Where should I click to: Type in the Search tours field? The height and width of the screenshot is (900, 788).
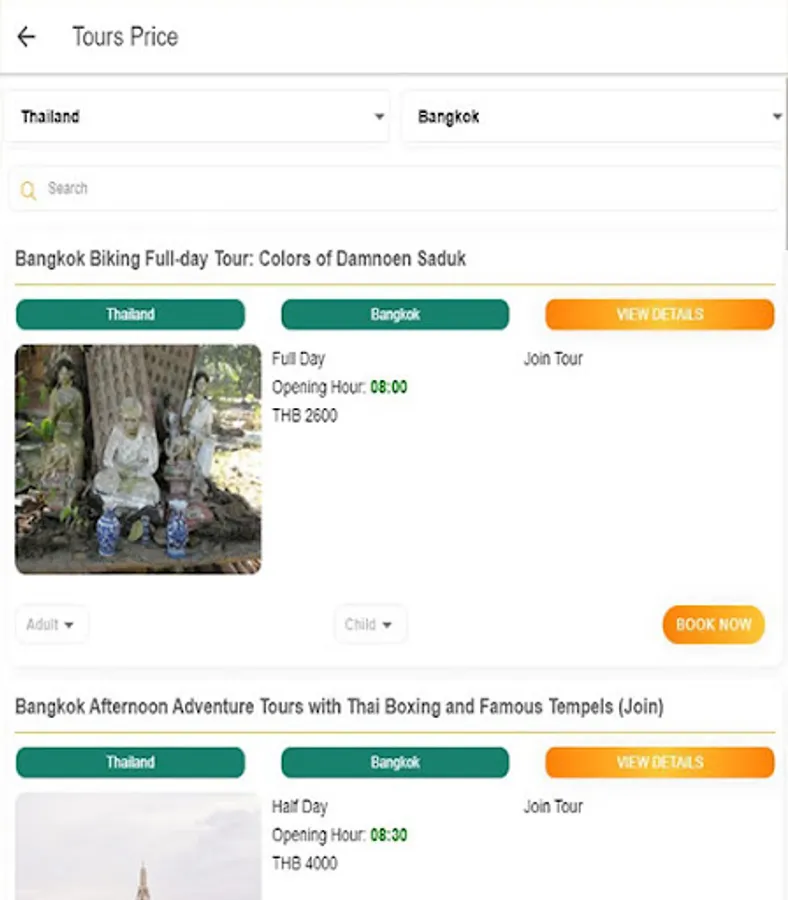400,188
